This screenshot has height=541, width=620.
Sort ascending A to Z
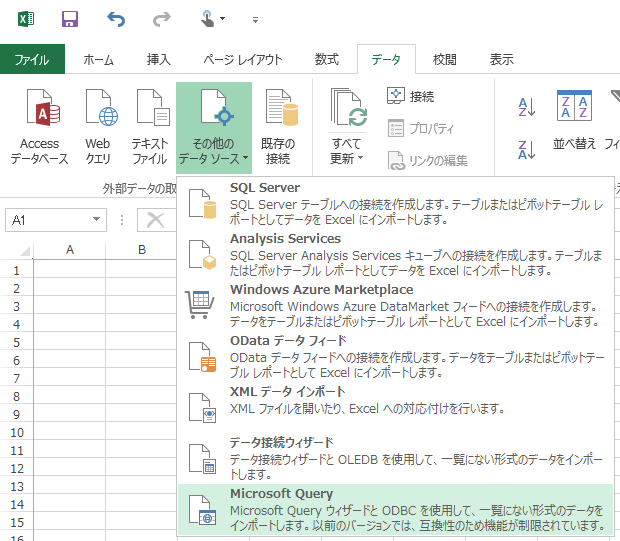[527, 107]
